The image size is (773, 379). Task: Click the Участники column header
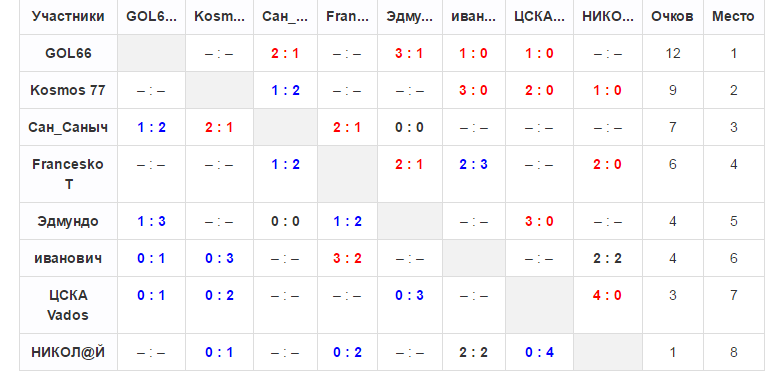68,16
